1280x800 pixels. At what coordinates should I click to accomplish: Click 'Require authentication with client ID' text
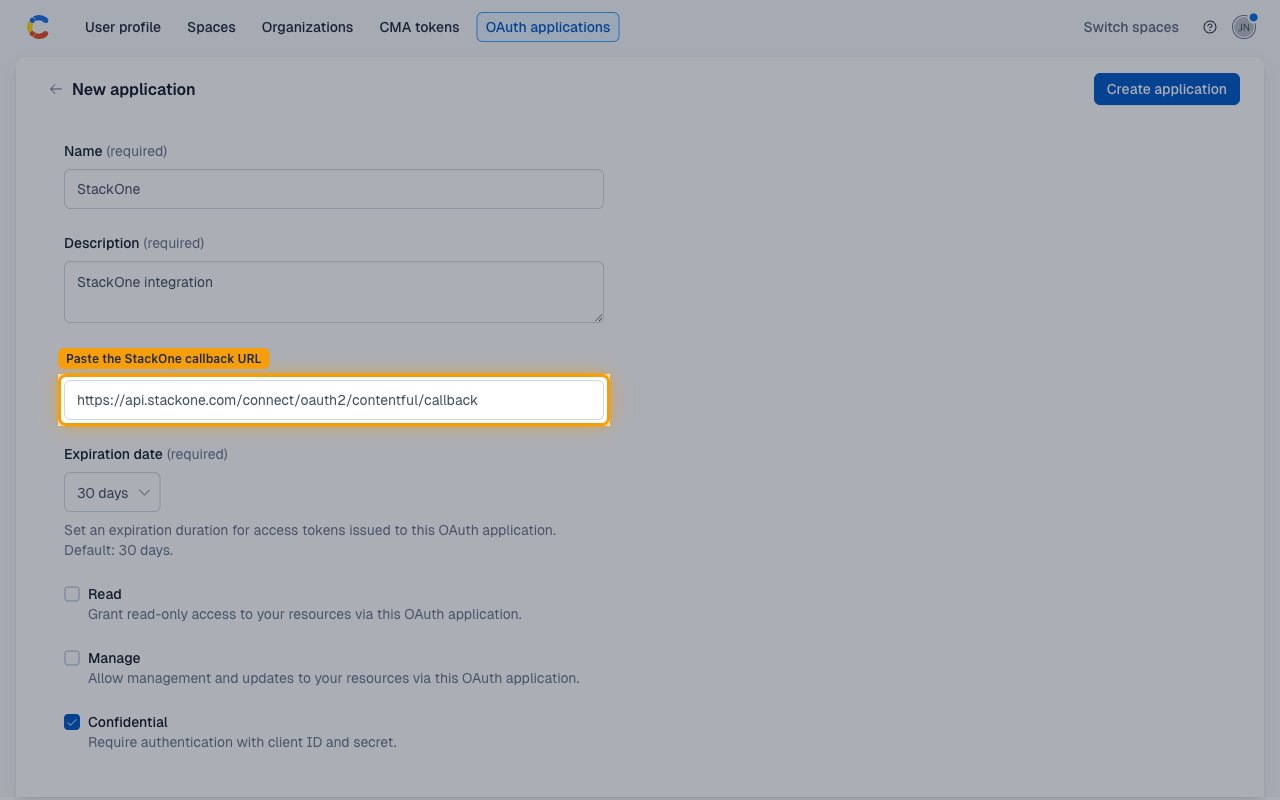coord(242,742)
